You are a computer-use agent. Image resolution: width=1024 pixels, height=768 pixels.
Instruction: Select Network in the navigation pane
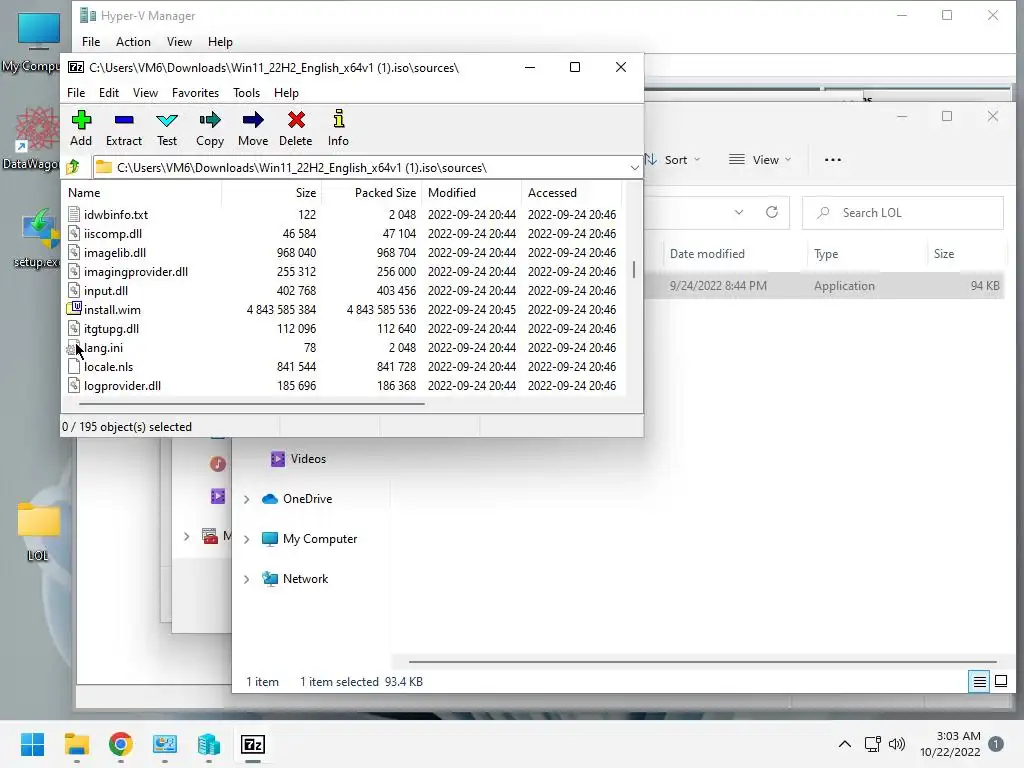(x=295, y=579)
